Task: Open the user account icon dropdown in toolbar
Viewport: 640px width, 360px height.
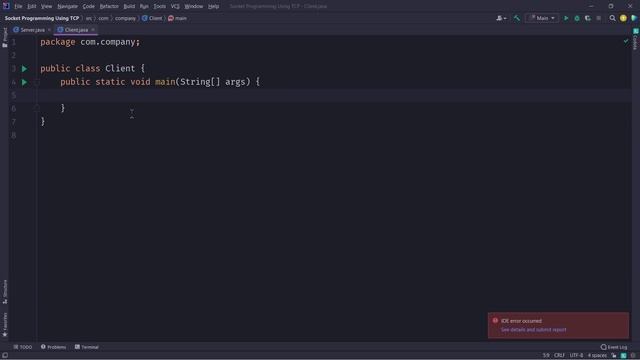Action: coord(501,18)
